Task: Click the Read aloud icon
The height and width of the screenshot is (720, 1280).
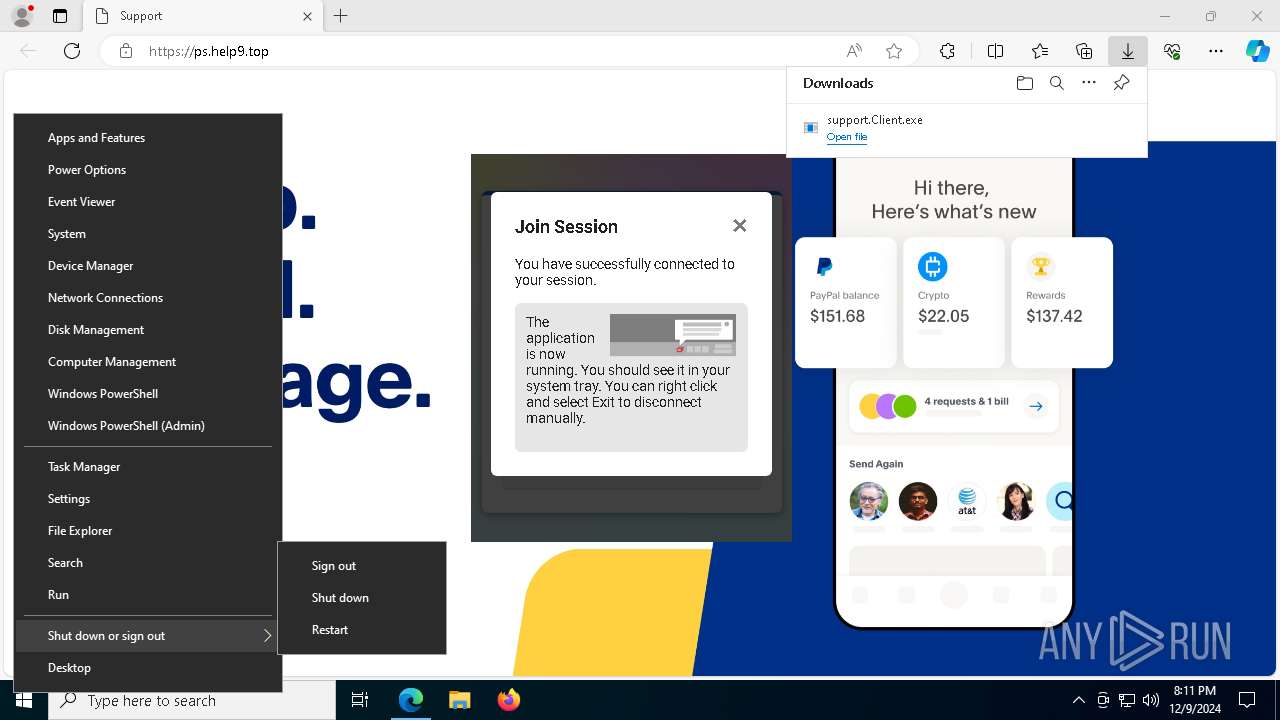Action: (x=854, y=51)
